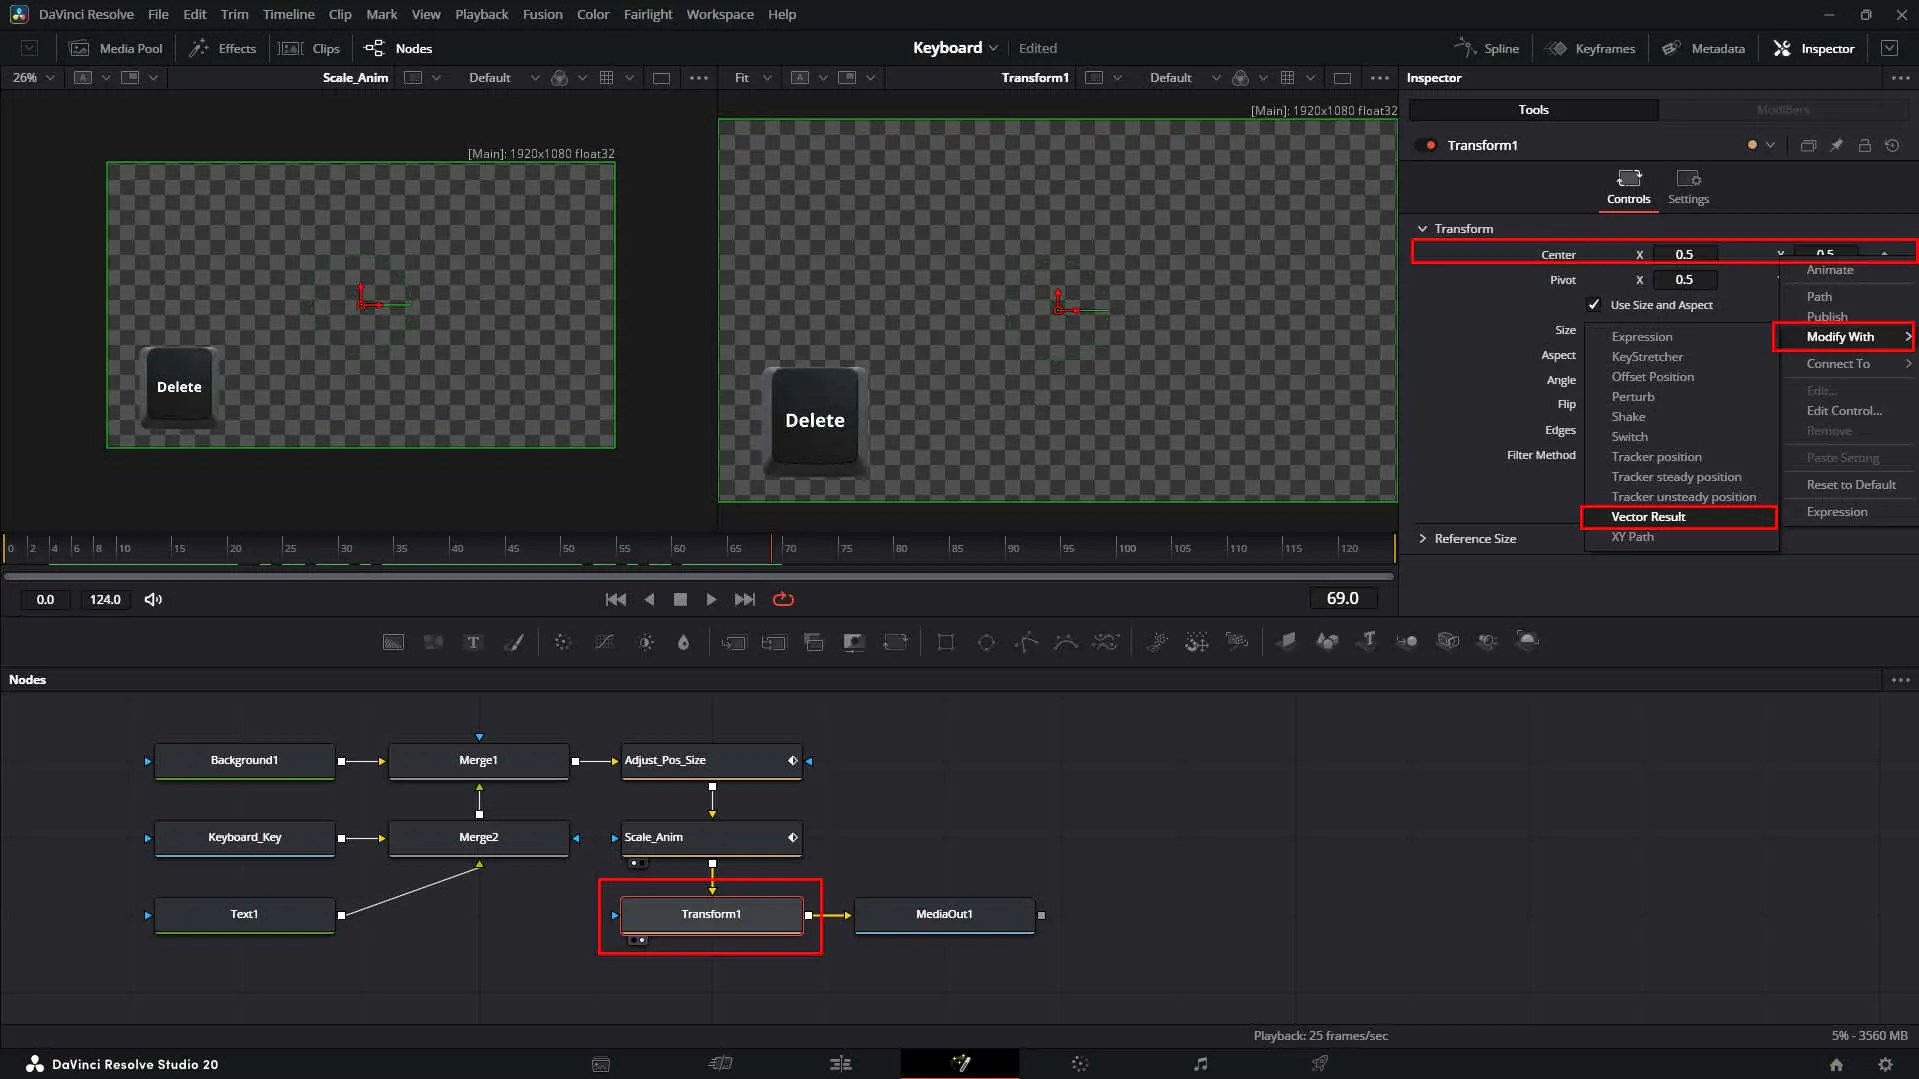Stop playback

pyautogui.click(x=680, y=599)
